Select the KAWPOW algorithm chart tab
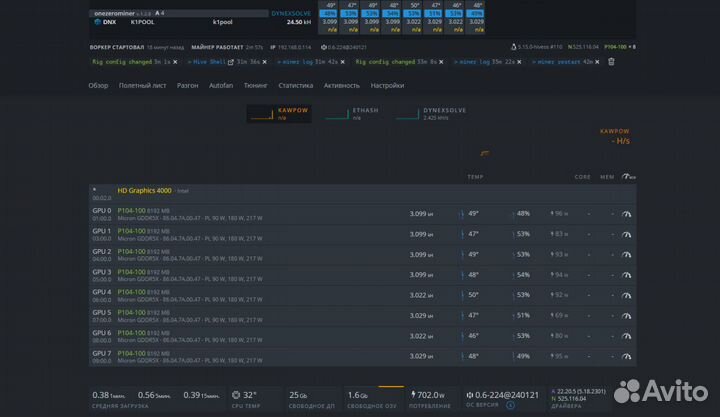720x417 pixels. pyautogui.click(x=279, y=114)
